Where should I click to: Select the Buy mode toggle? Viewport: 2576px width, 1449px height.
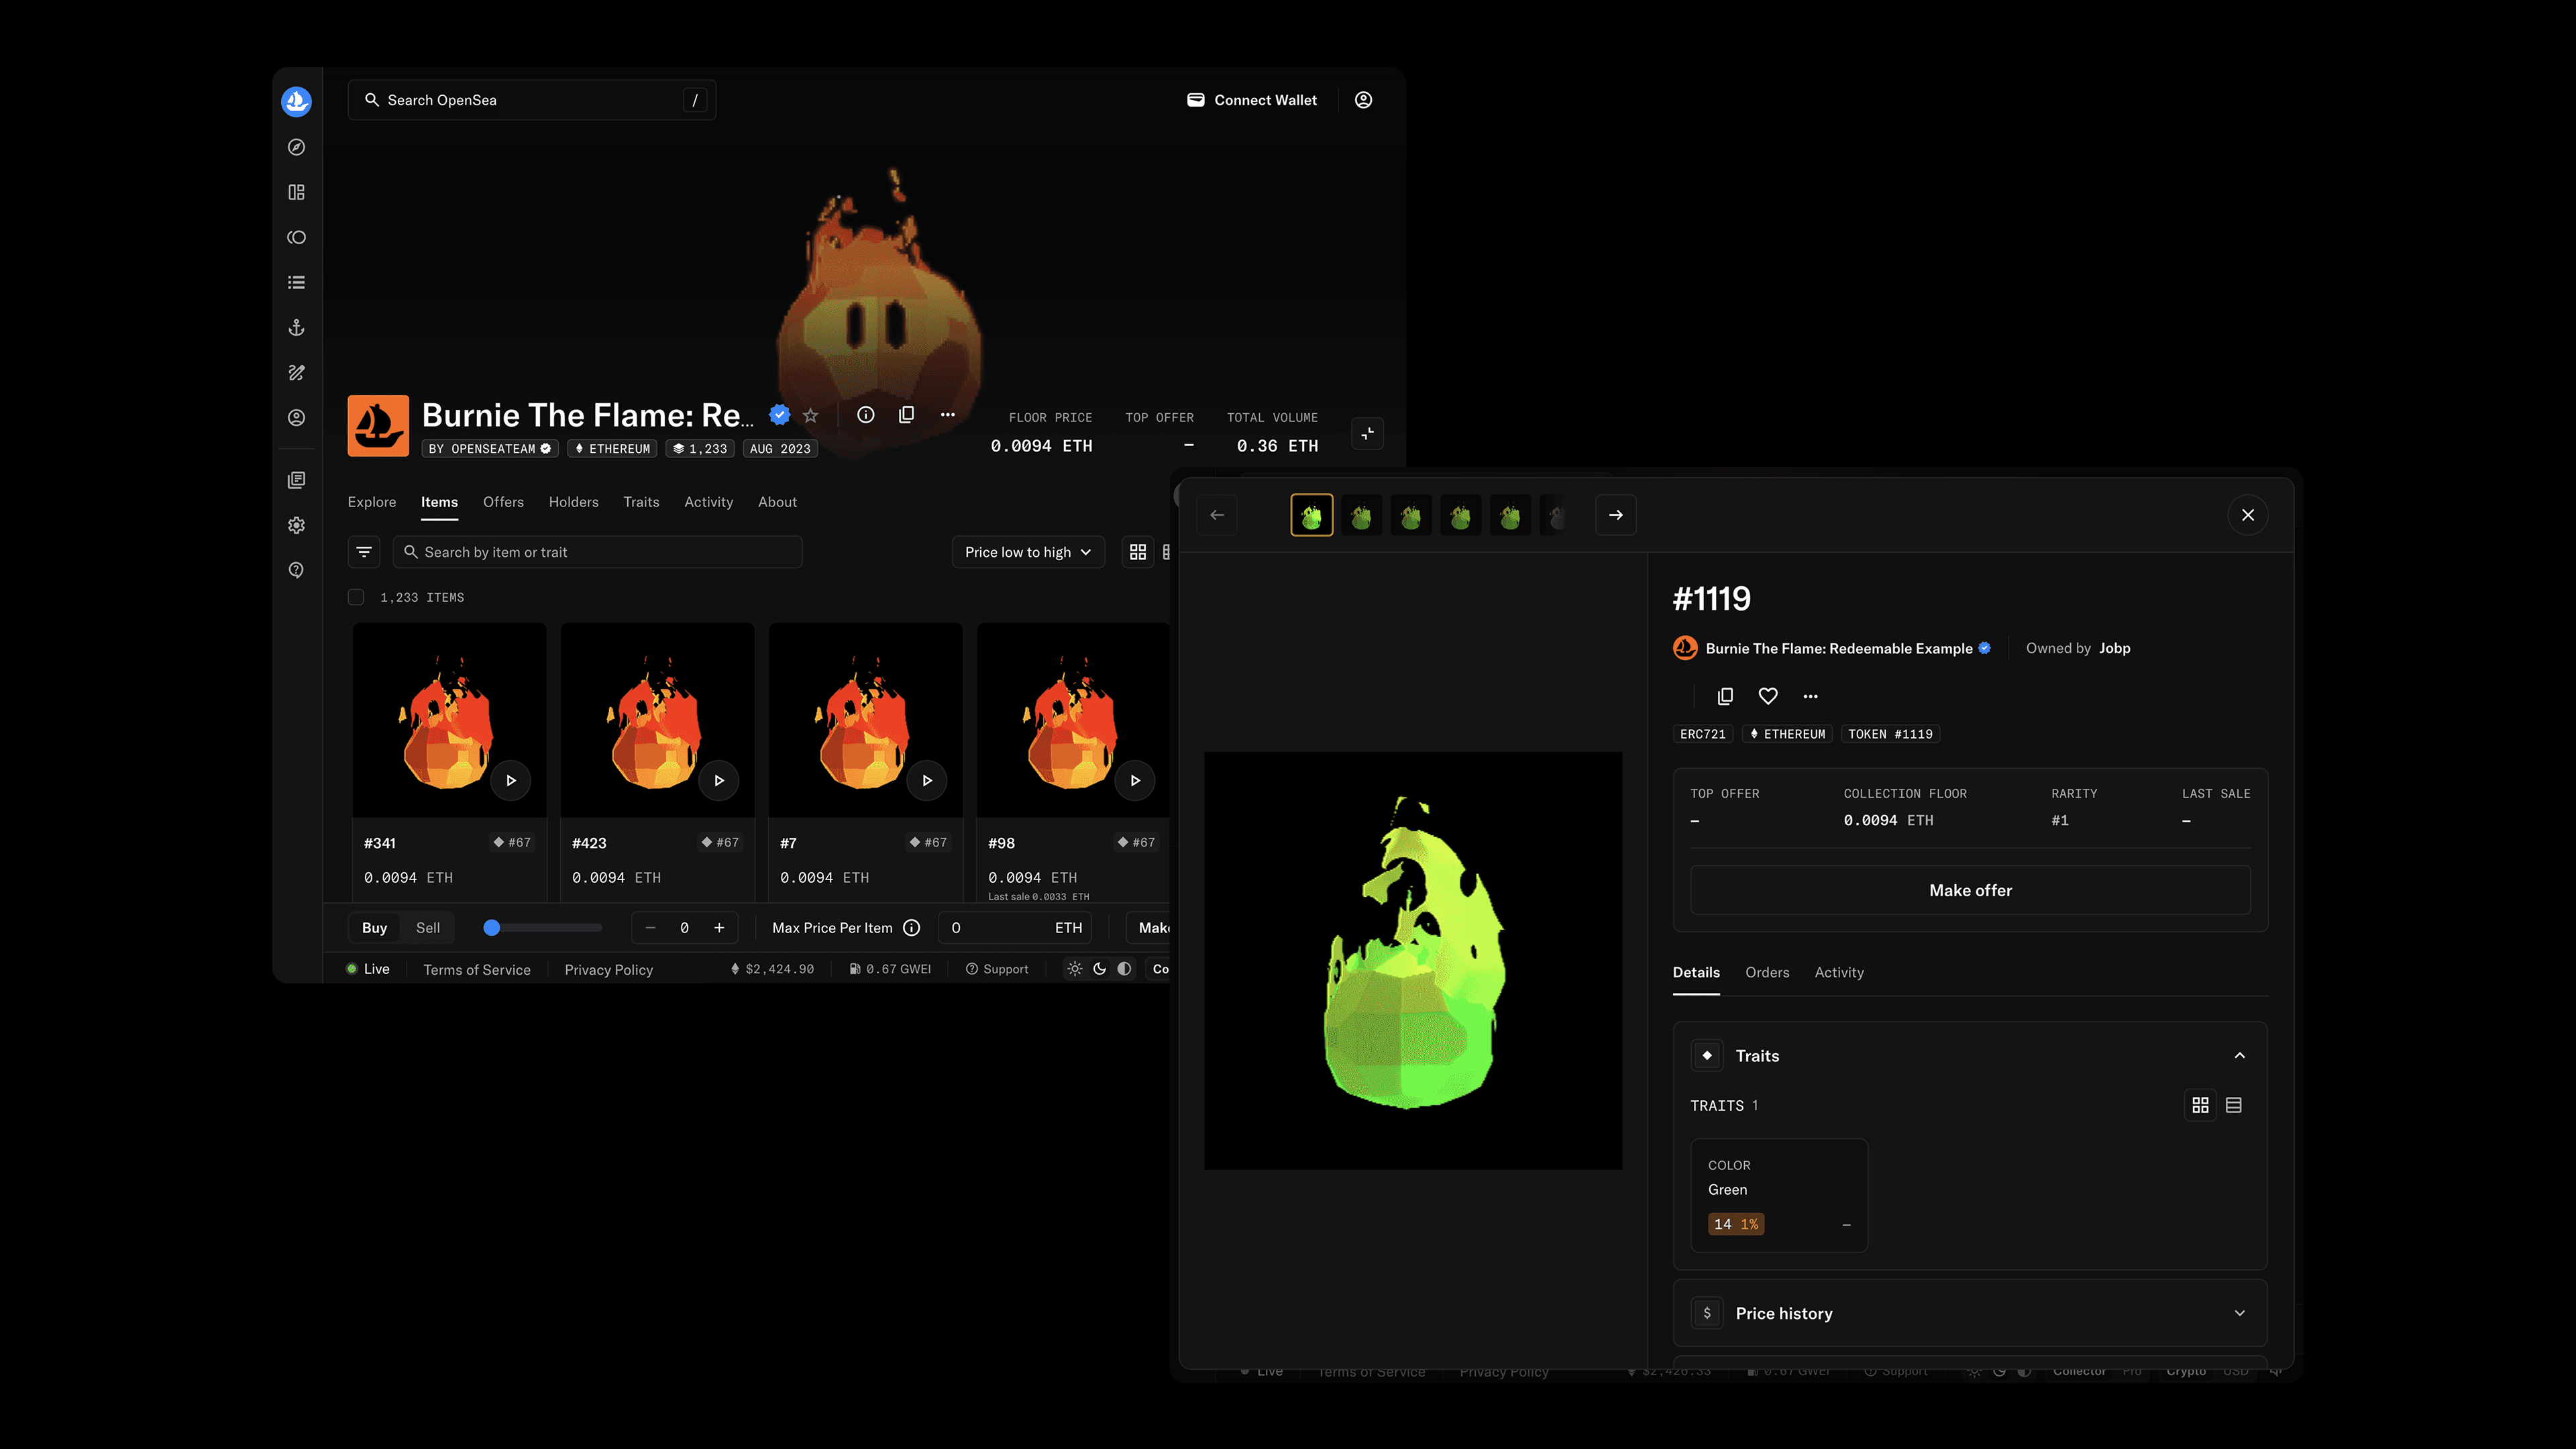point(375,928)
